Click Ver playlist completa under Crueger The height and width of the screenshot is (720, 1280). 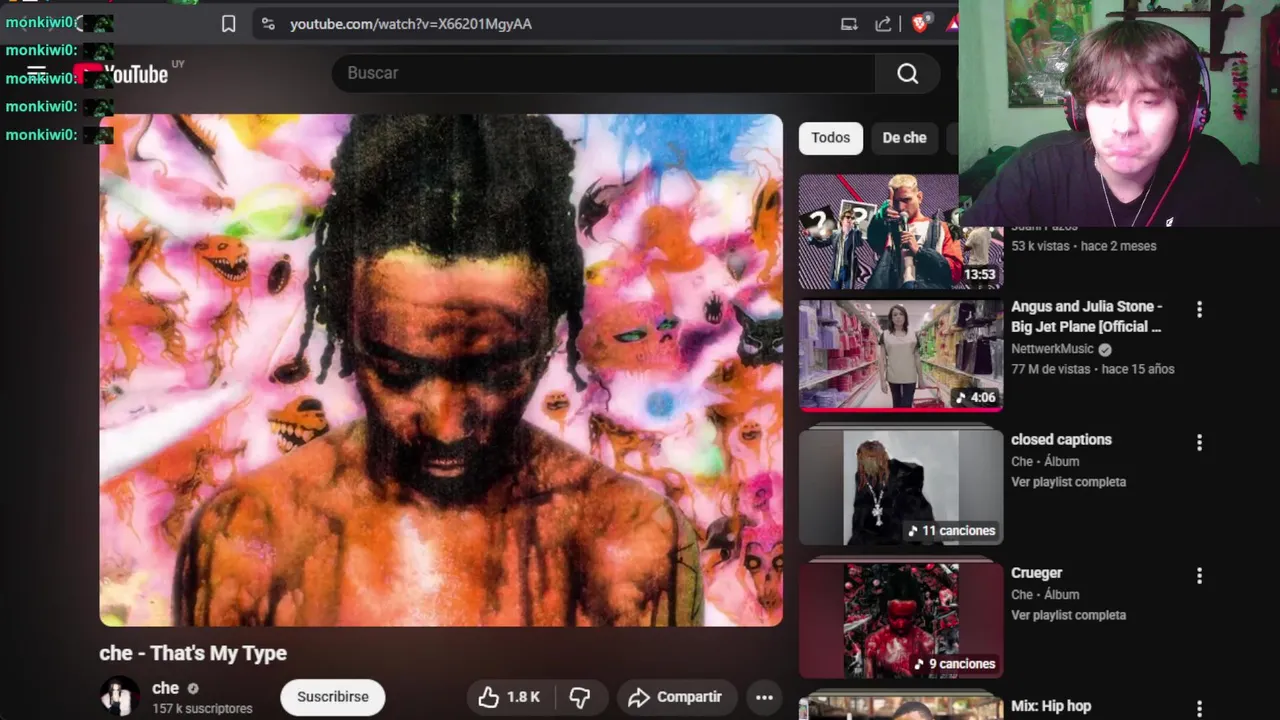click(x=1068, y=615)
